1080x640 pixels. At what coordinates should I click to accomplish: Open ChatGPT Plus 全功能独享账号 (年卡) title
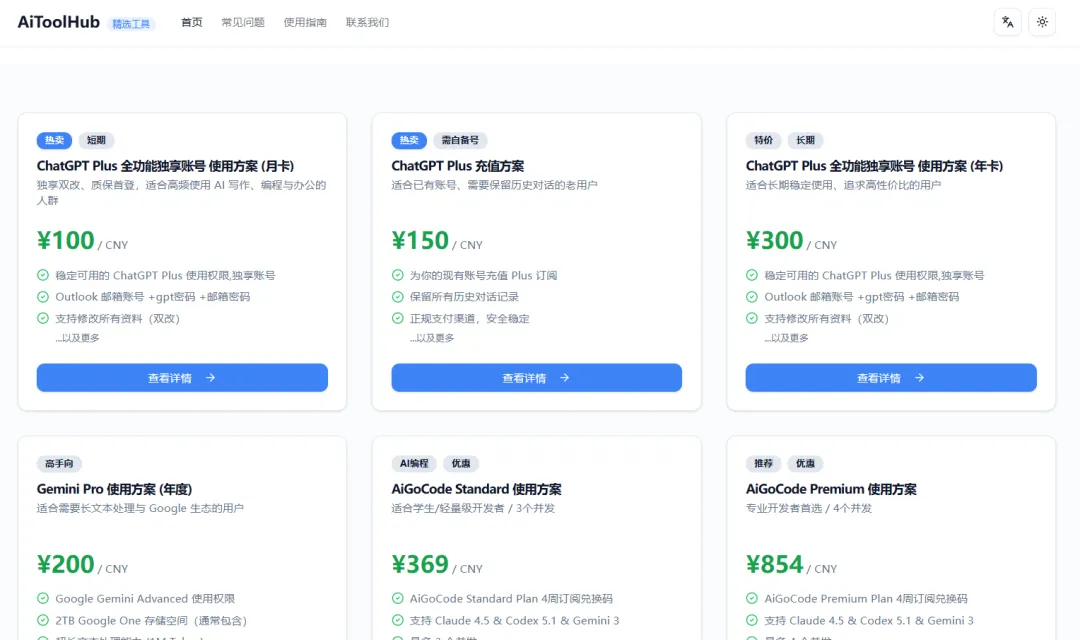point(874,166)
